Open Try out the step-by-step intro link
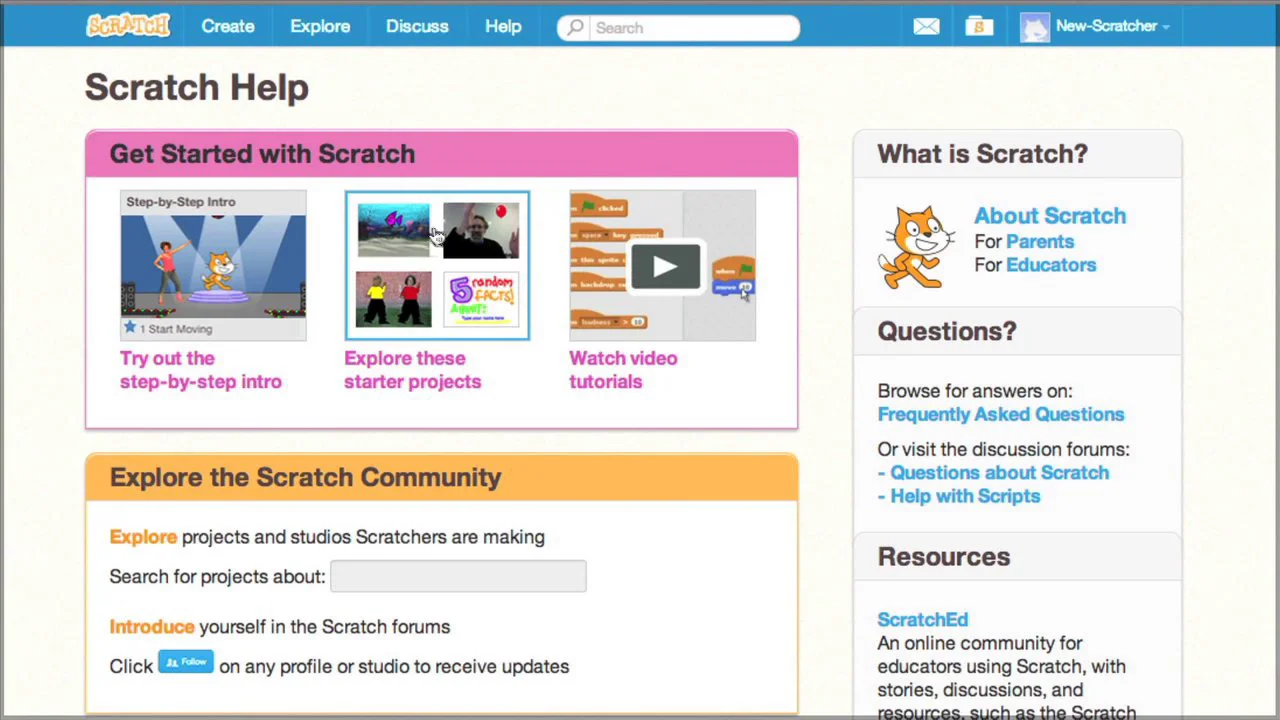The height and width of the screenshot is (720, 1280). [x=201, y=370]
